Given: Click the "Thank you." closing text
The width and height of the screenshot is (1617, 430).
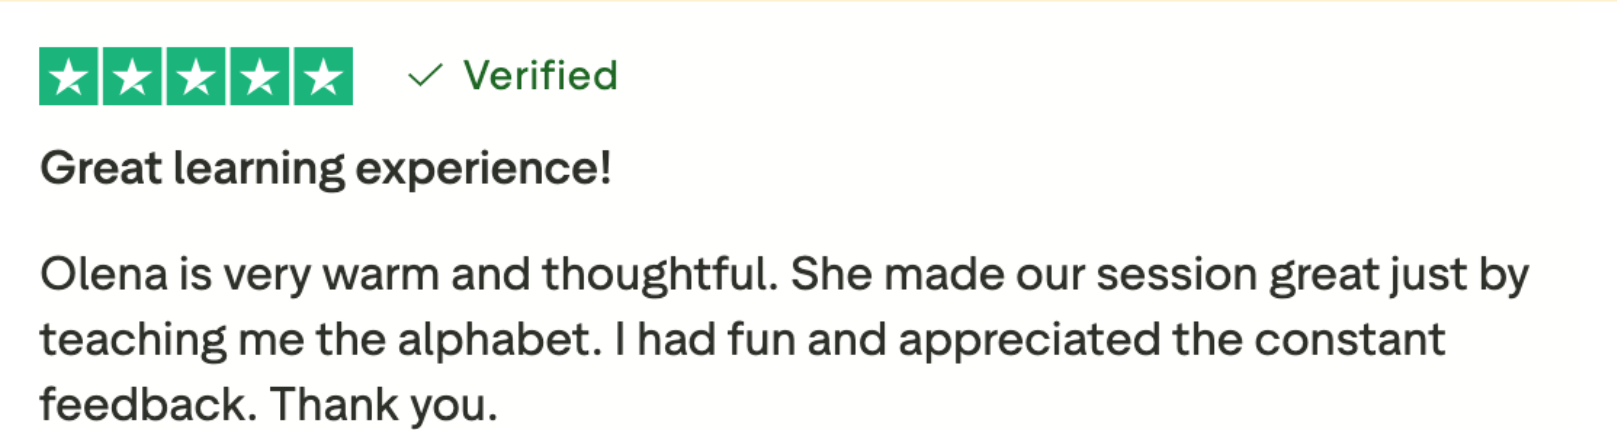Looking at the screenshot, I should (x=383, y=405).
